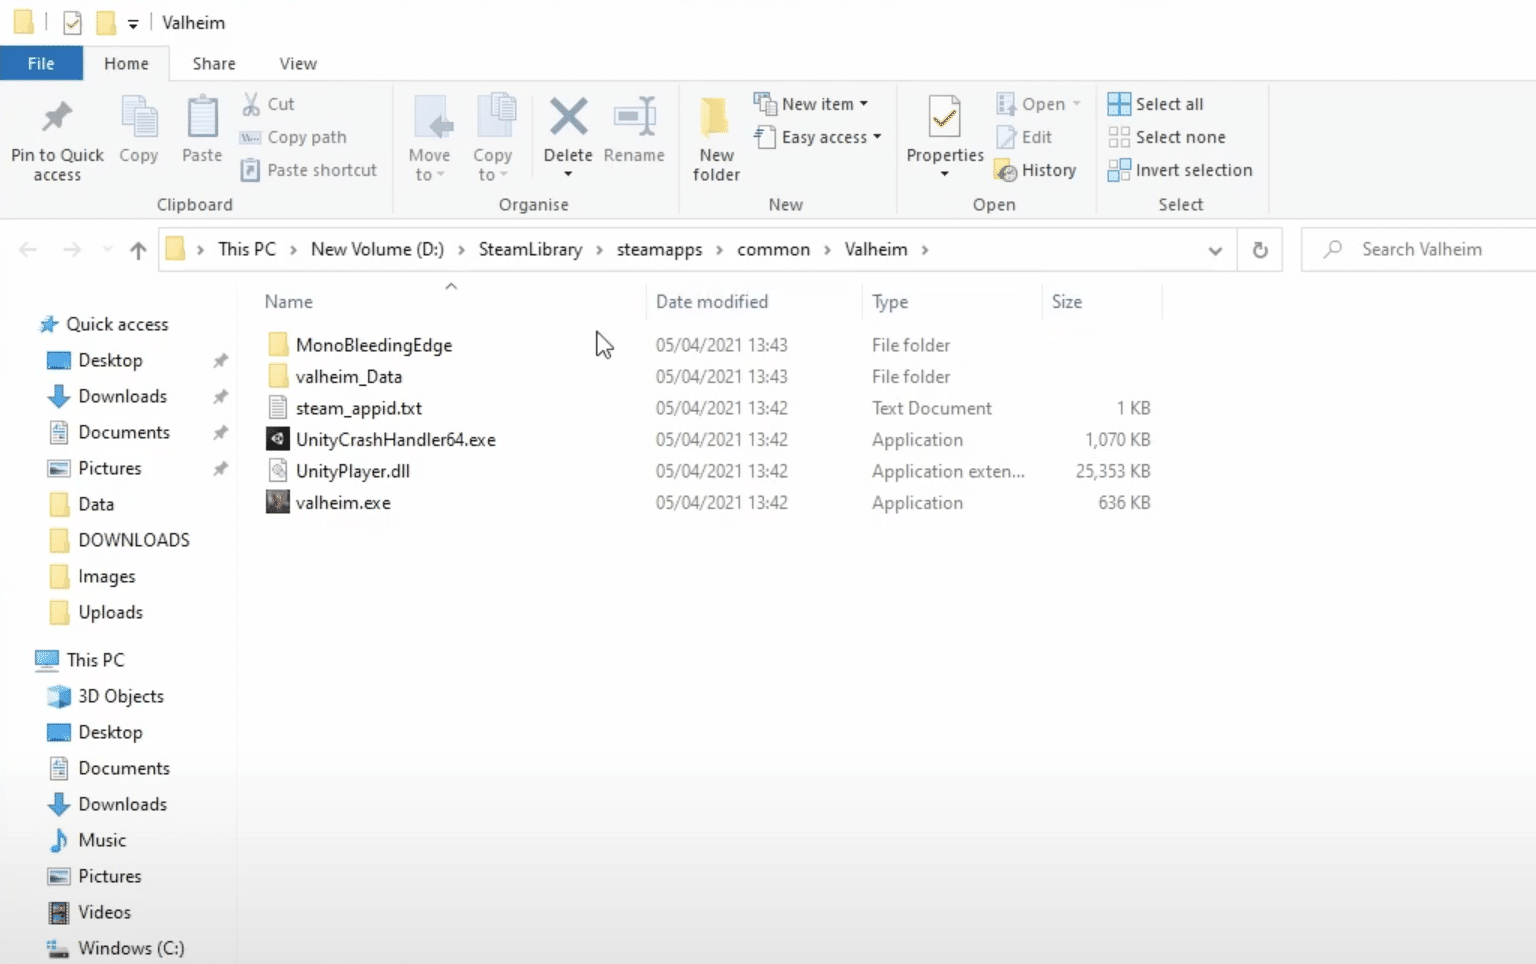Sort files by Date modified column
Image resolution: width=1536 pixels, height=964 pixels.
(712, 301)
